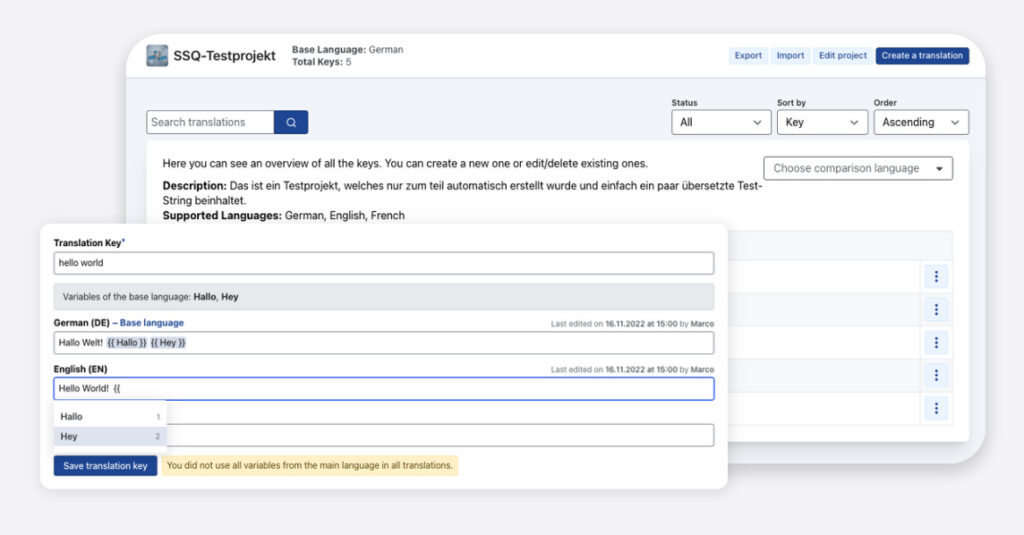Open Edit project
1024x535 pixels.
[x=842, y=56]
